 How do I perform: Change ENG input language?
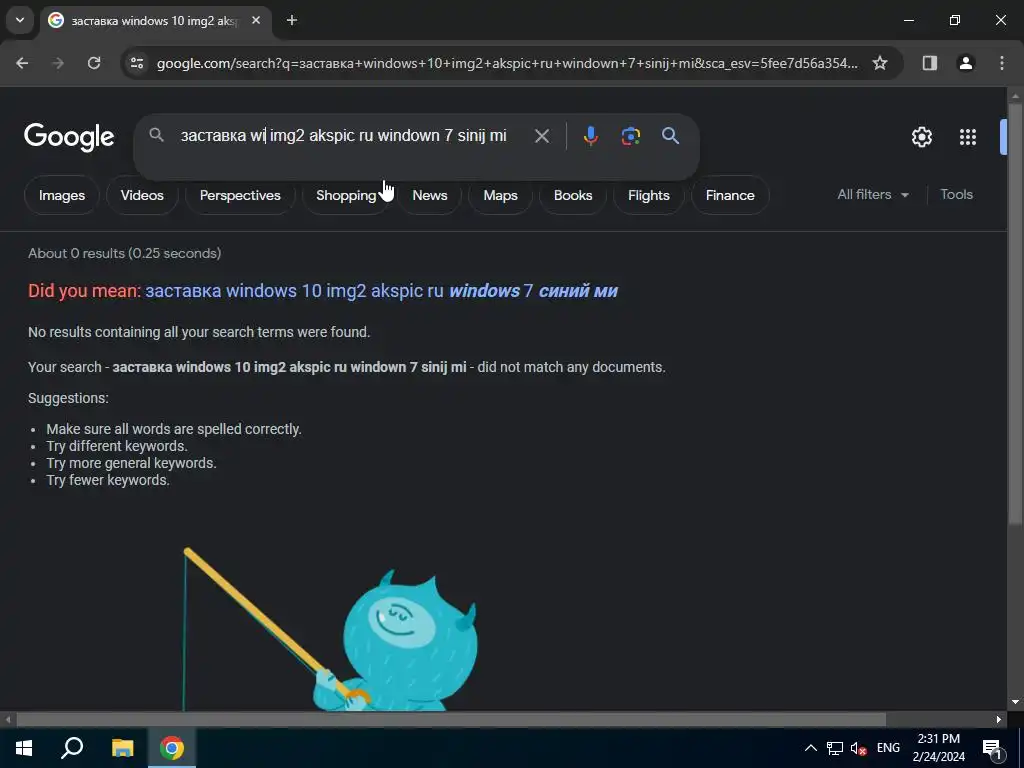pyautogui.click(x=888, y=748)
